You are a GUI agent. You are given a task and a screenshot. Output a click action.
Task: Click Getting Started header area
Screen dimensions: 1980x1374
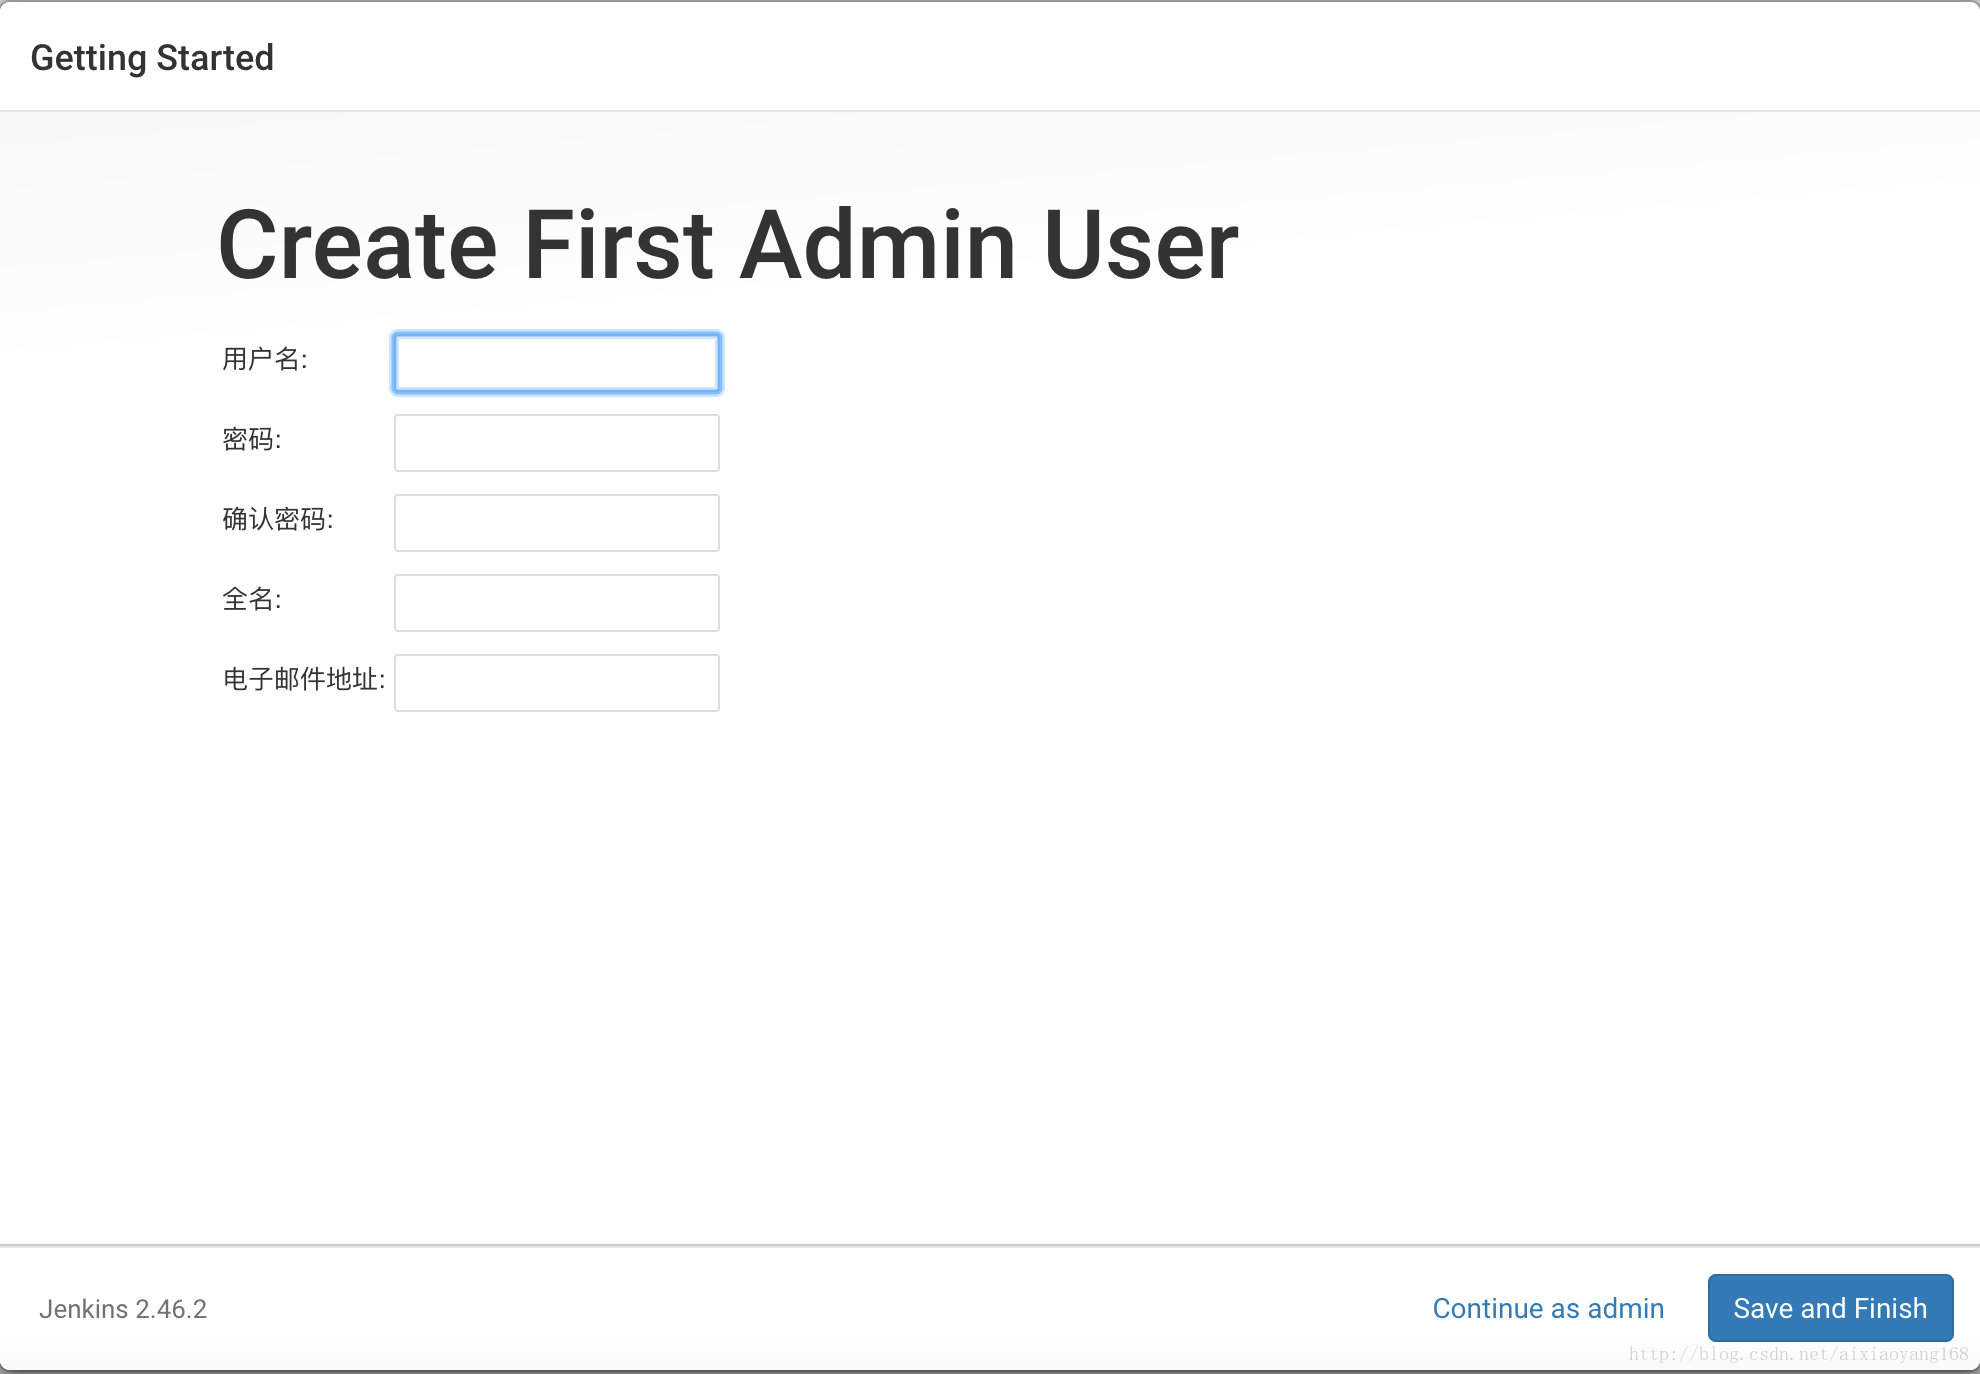(150, 56)
